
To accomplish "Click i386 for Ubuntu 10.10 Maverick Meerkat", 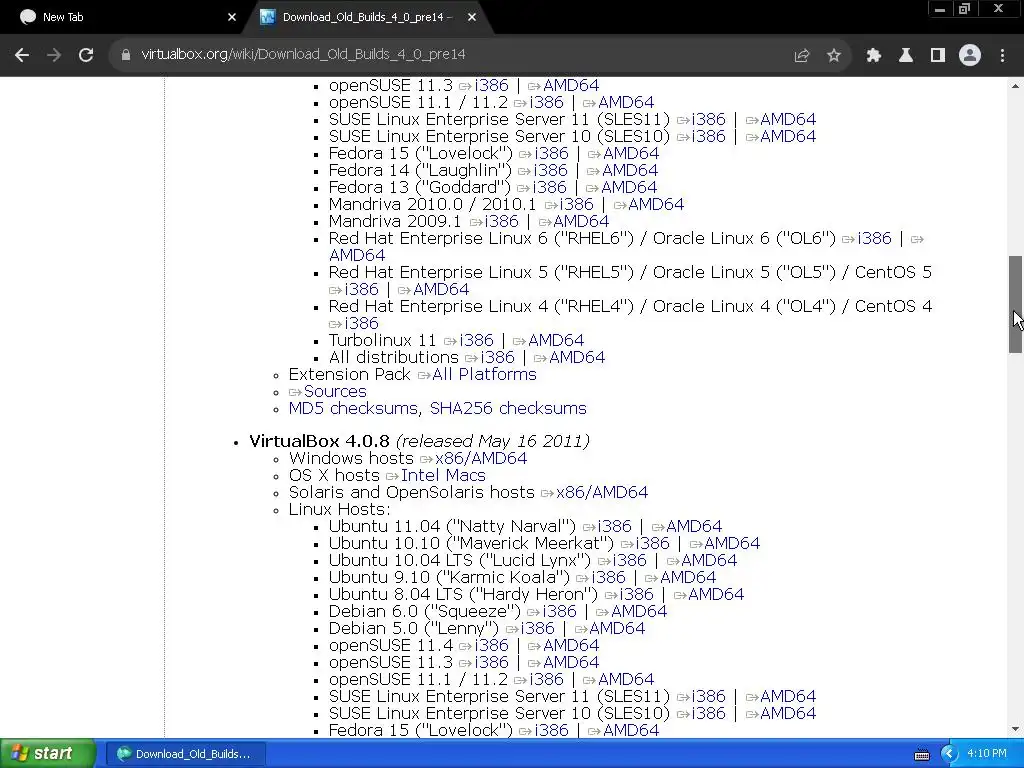I will tap(652, 543).
